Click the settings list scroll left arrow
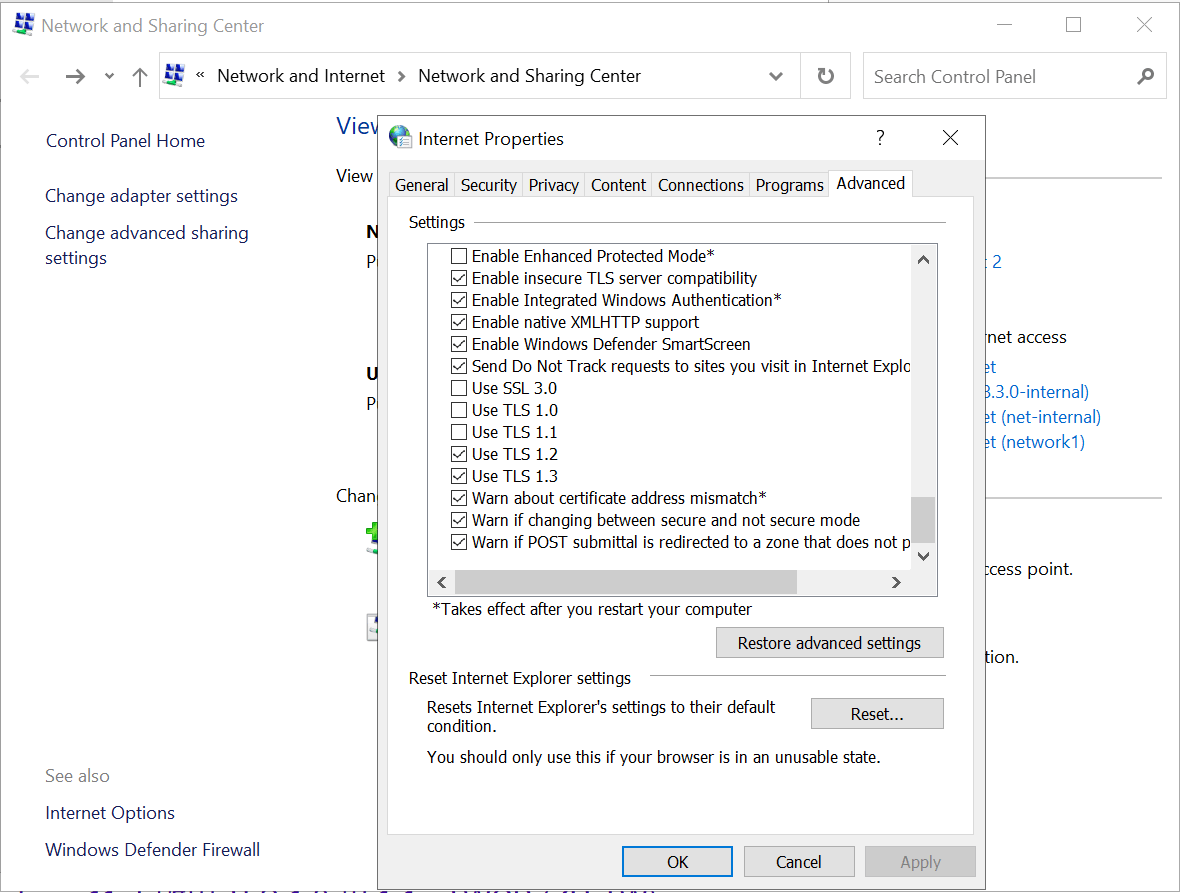 pos(442,582)
